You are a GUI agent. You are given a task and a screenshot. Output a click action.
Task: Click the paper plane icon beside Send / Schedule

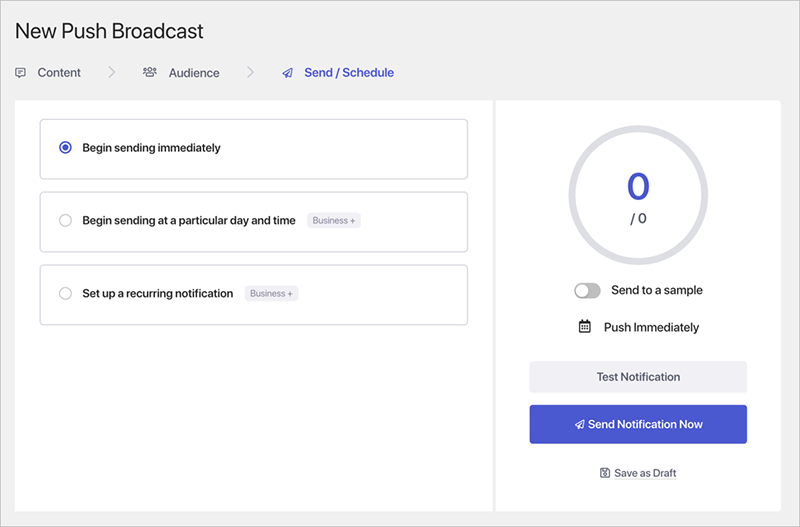click(288, 73)
